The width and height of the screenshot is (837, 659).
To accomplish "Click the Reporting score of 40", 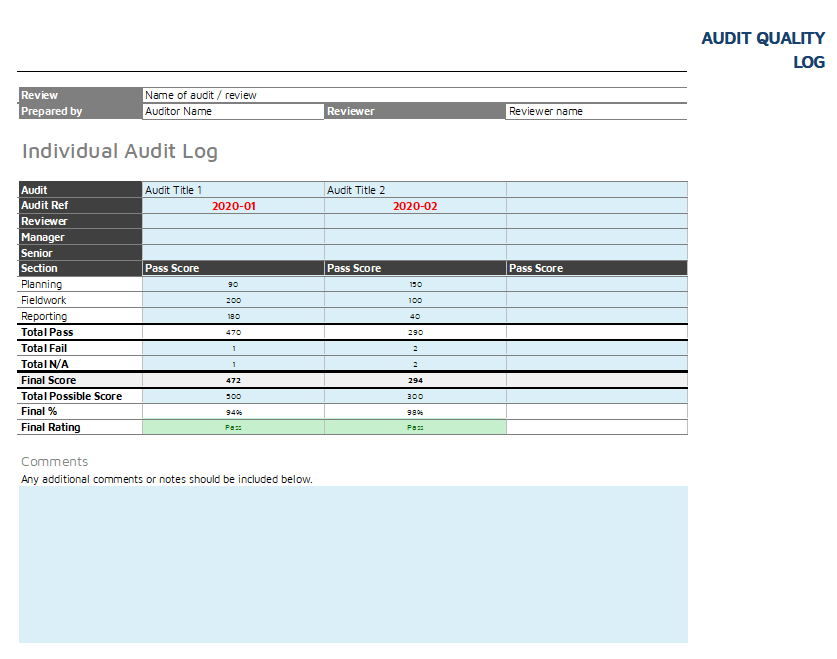I will [414, 316].
